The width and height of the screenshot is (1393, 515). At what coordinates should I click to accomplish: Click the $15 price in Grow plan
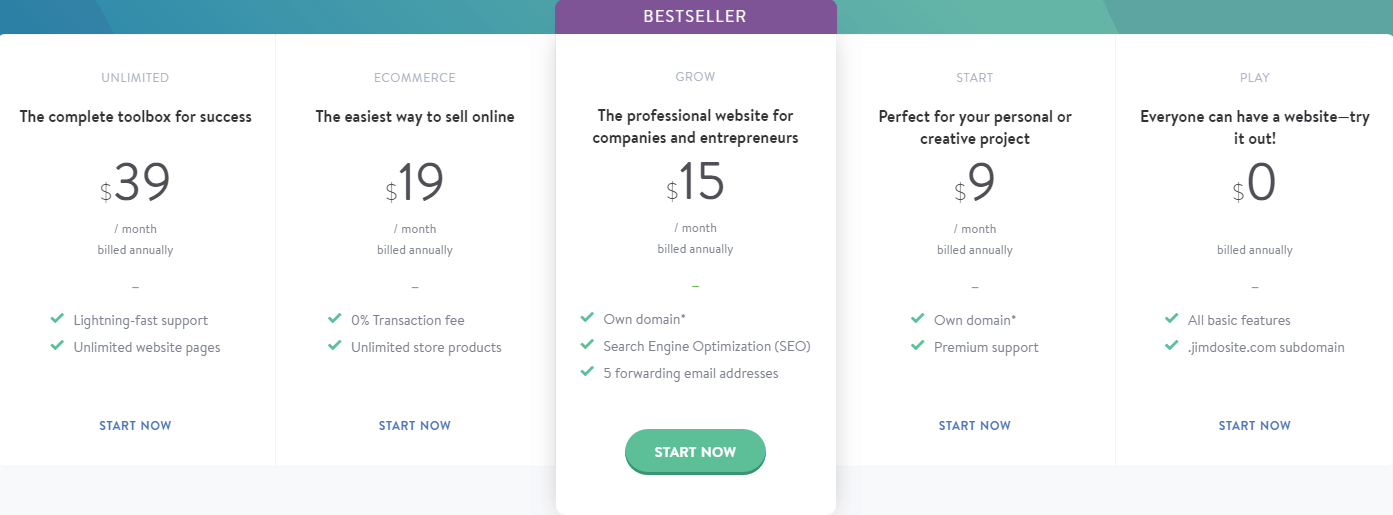(x=695, y=183)
